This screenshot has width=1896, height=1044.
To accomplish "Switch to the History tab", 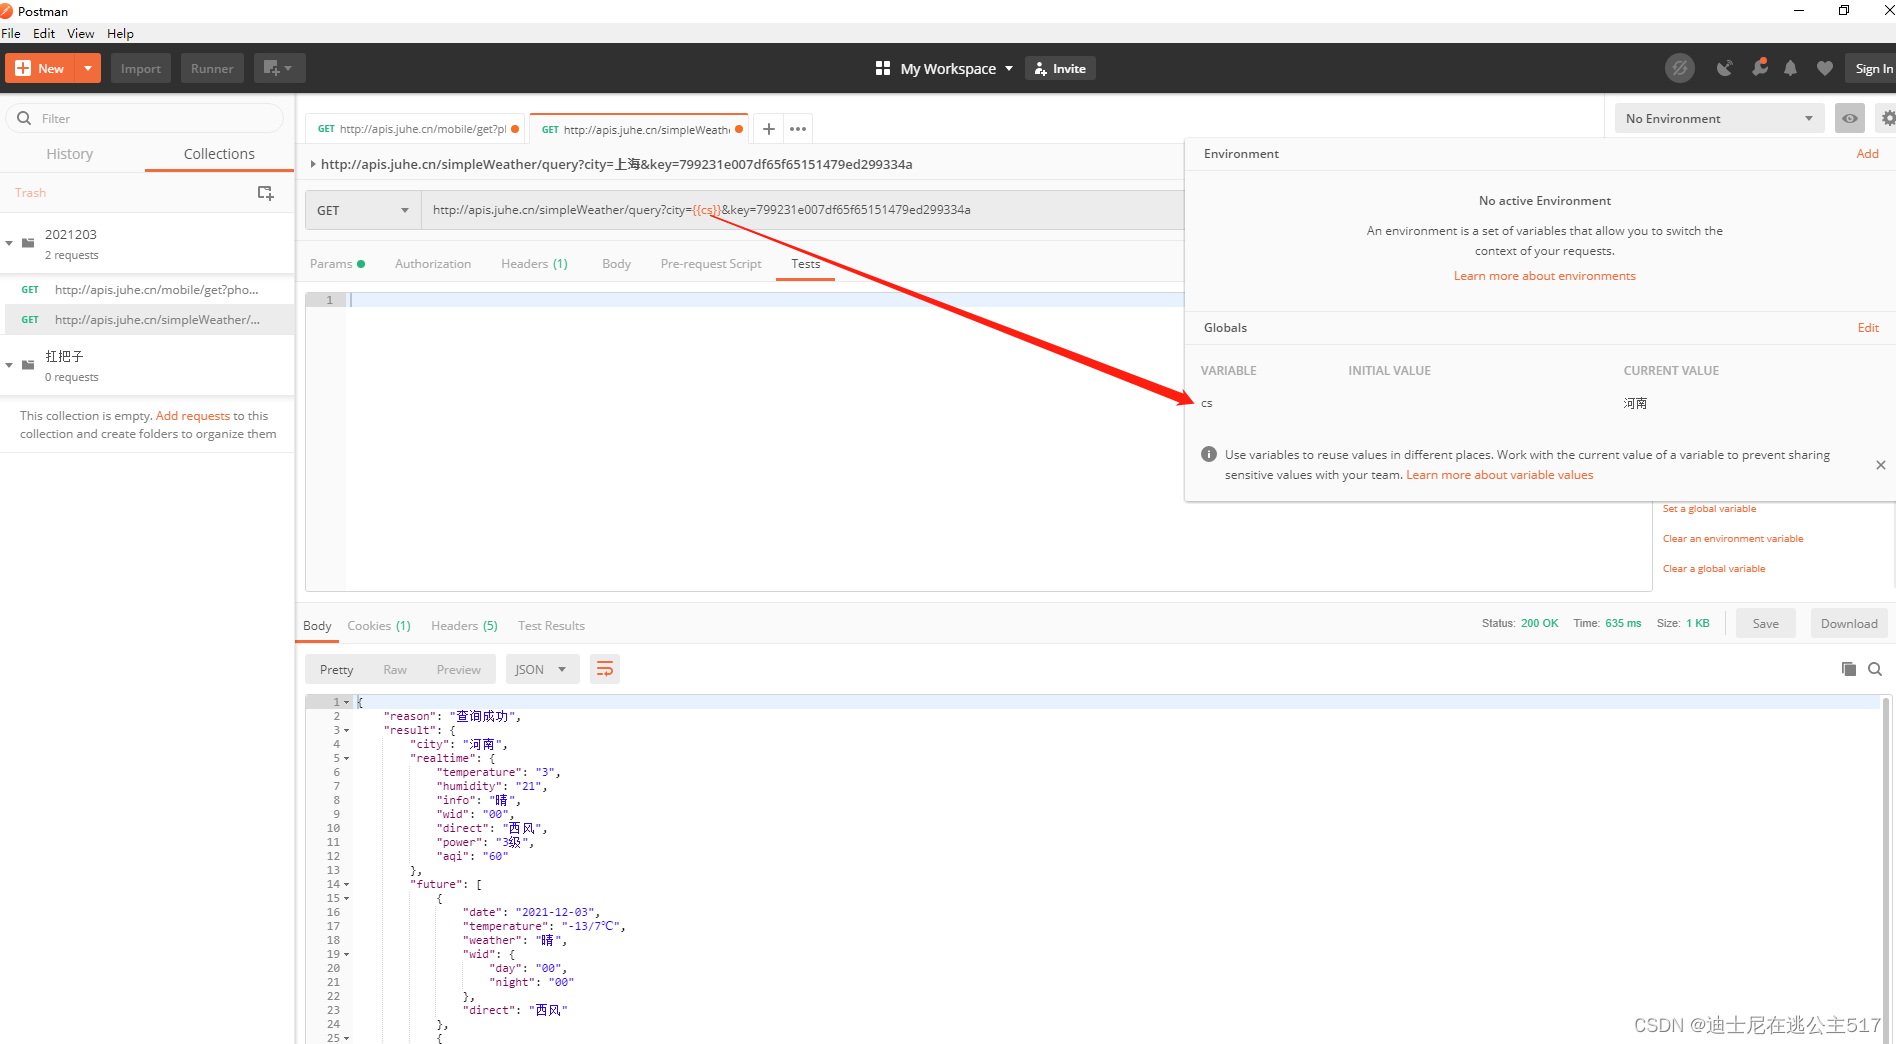I will click(x=70, y=154).
